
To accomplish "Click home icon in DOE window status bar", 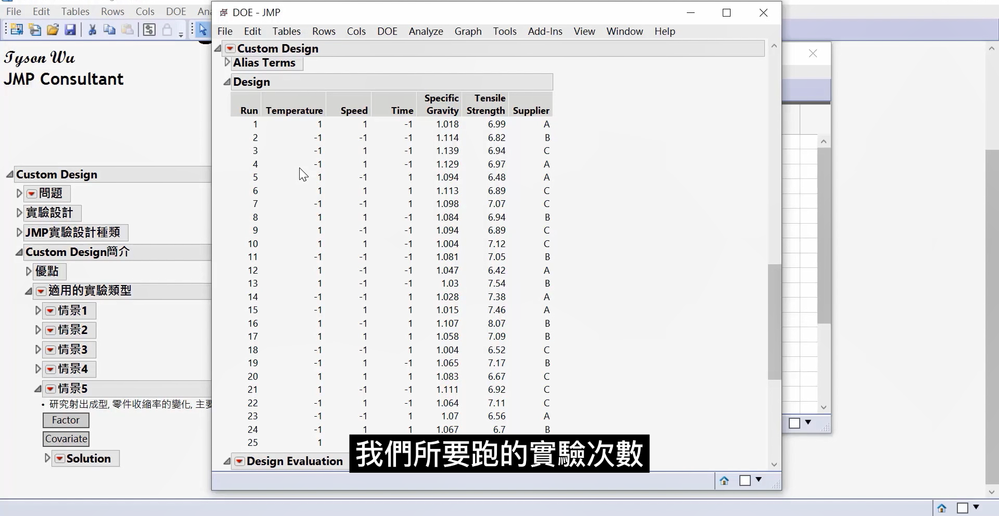I will pyautogui.click(x=724, y=481).
